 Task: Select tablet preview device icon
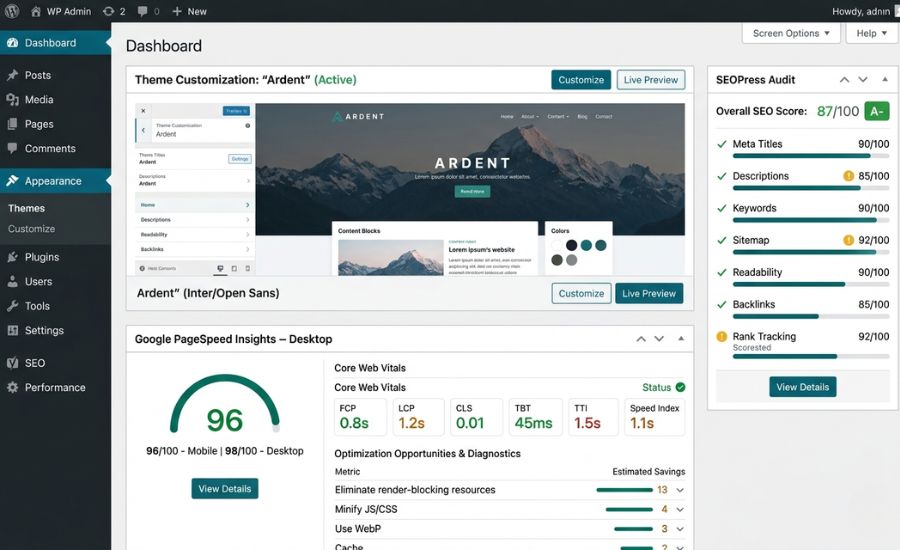click(x=234, y=268)
